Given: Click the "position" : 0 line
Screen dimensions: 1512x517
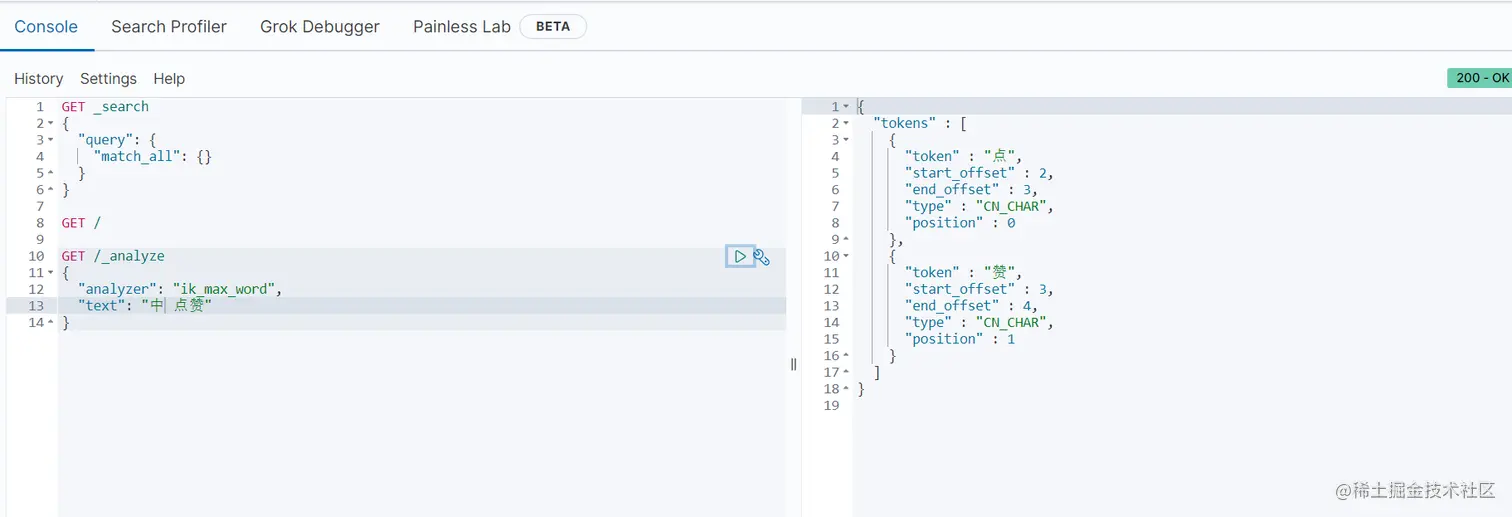Looking at the screenshot, I should click(960, 223).
